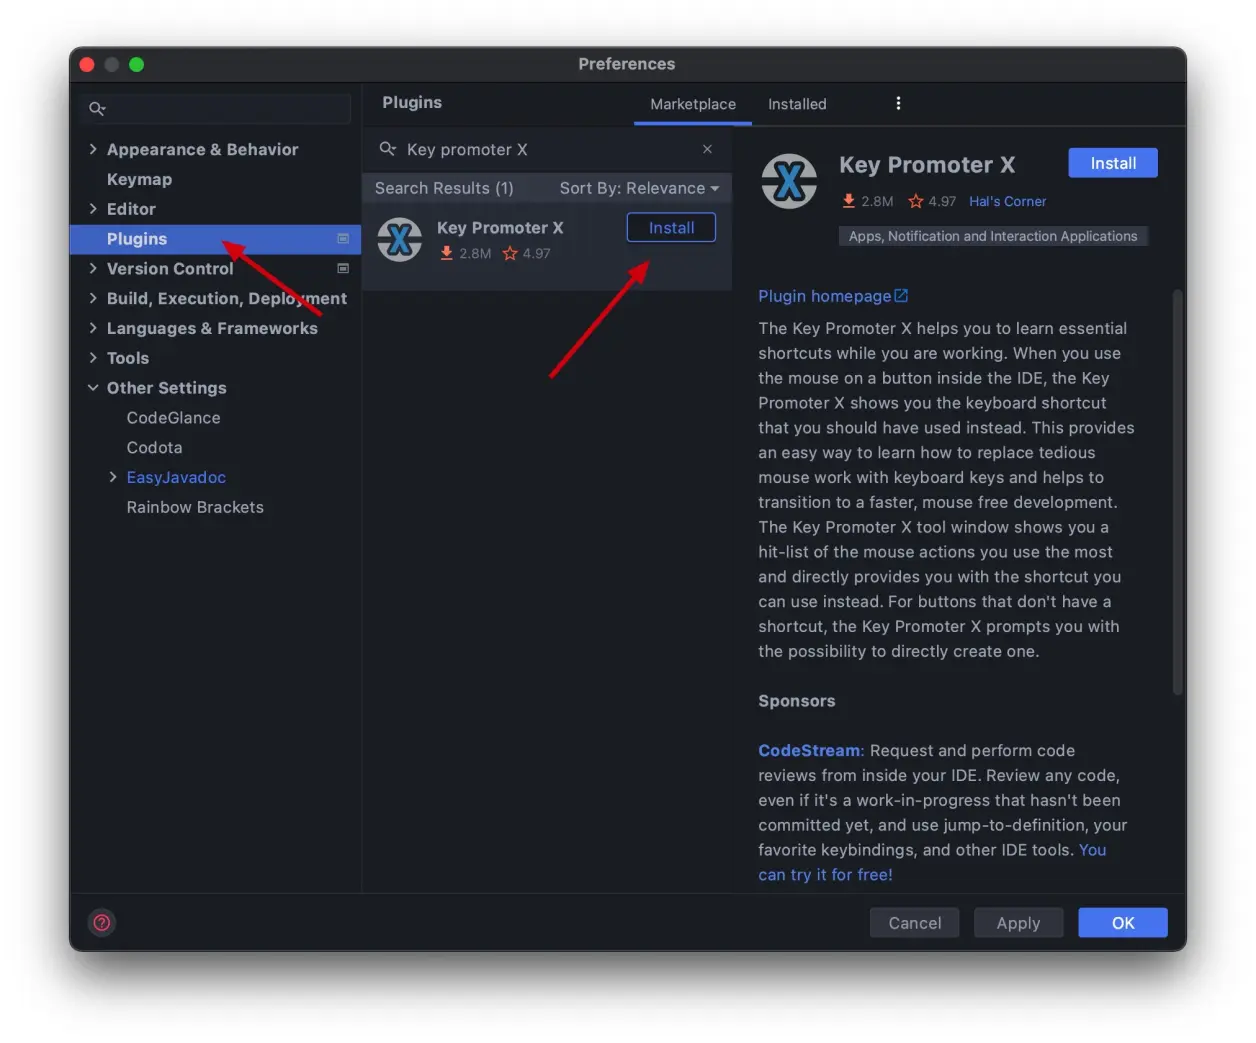
Task: Click the rating star icon in the details header
Action: (x=916, y=201)
